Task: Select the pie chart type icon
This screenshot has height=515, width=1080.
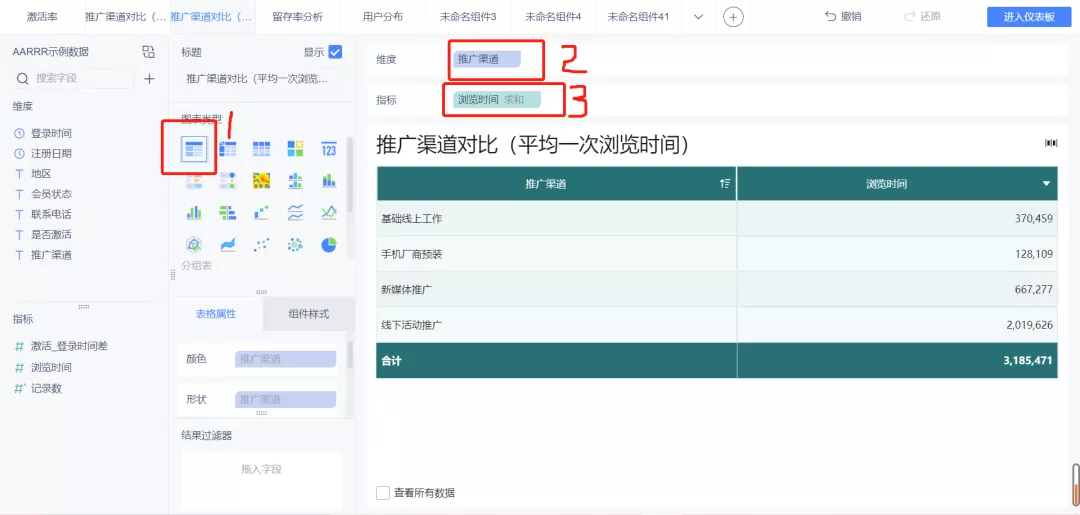Action: point(329,244)
